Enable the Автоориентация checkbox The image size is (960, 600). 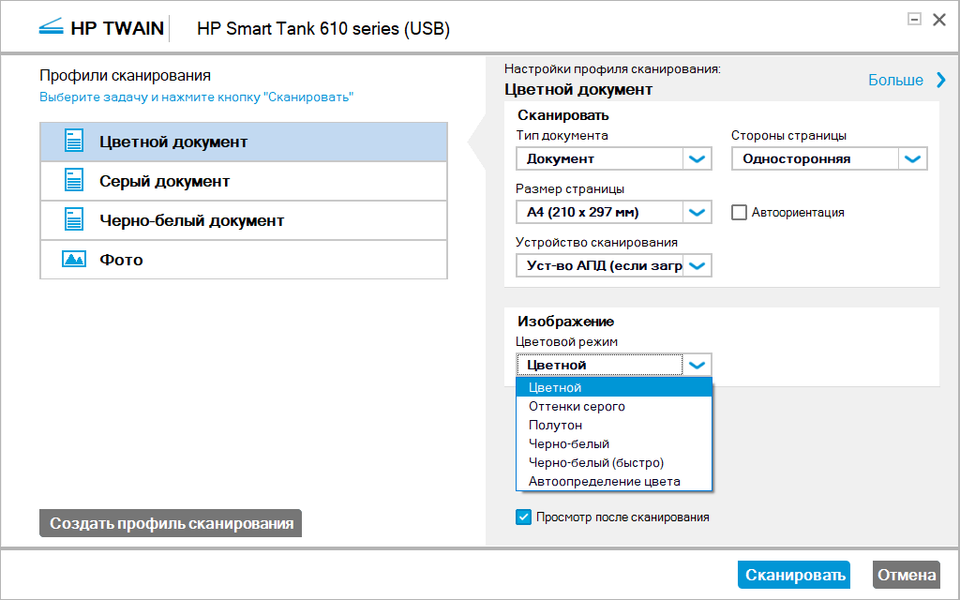[x=739, y=212]
